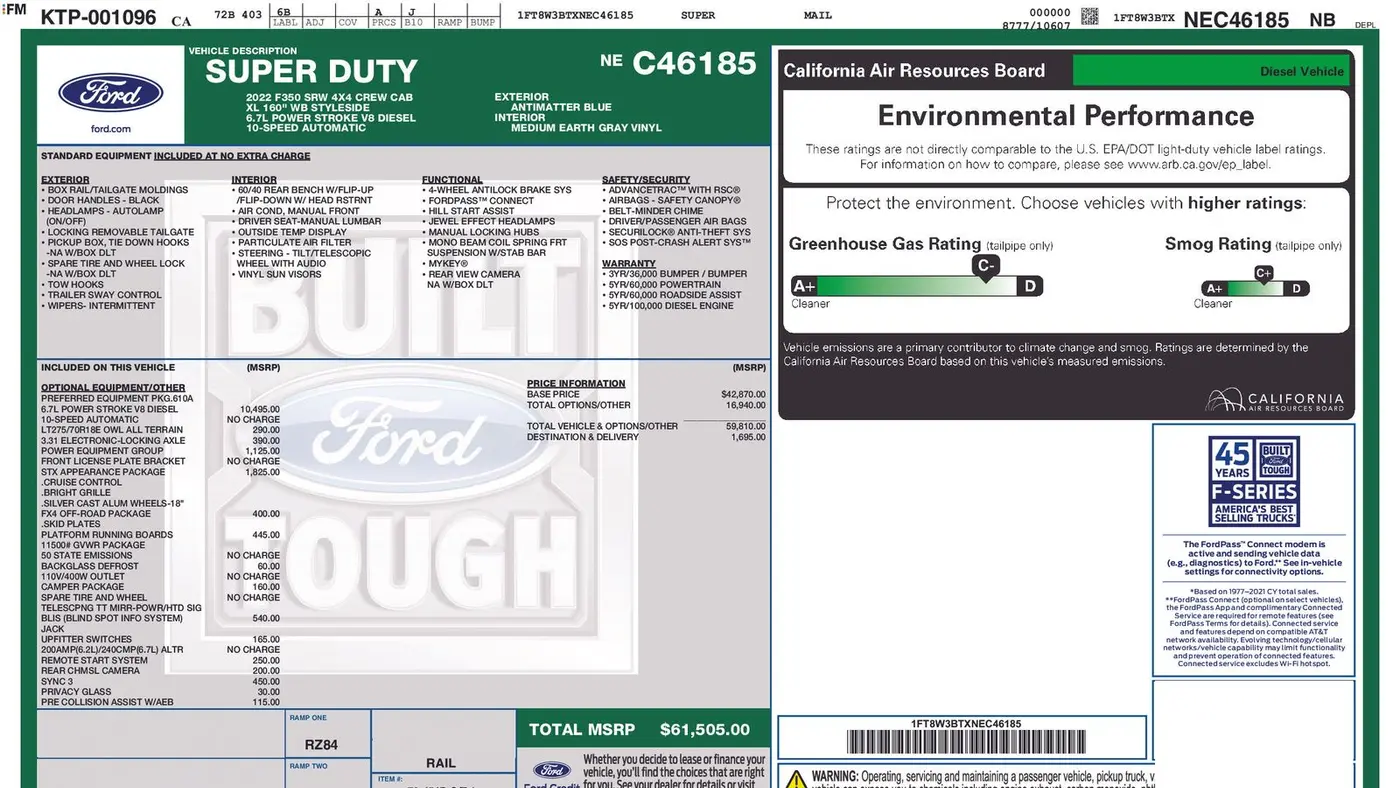Select the base price $42,870.00

(x=743, y=394)
